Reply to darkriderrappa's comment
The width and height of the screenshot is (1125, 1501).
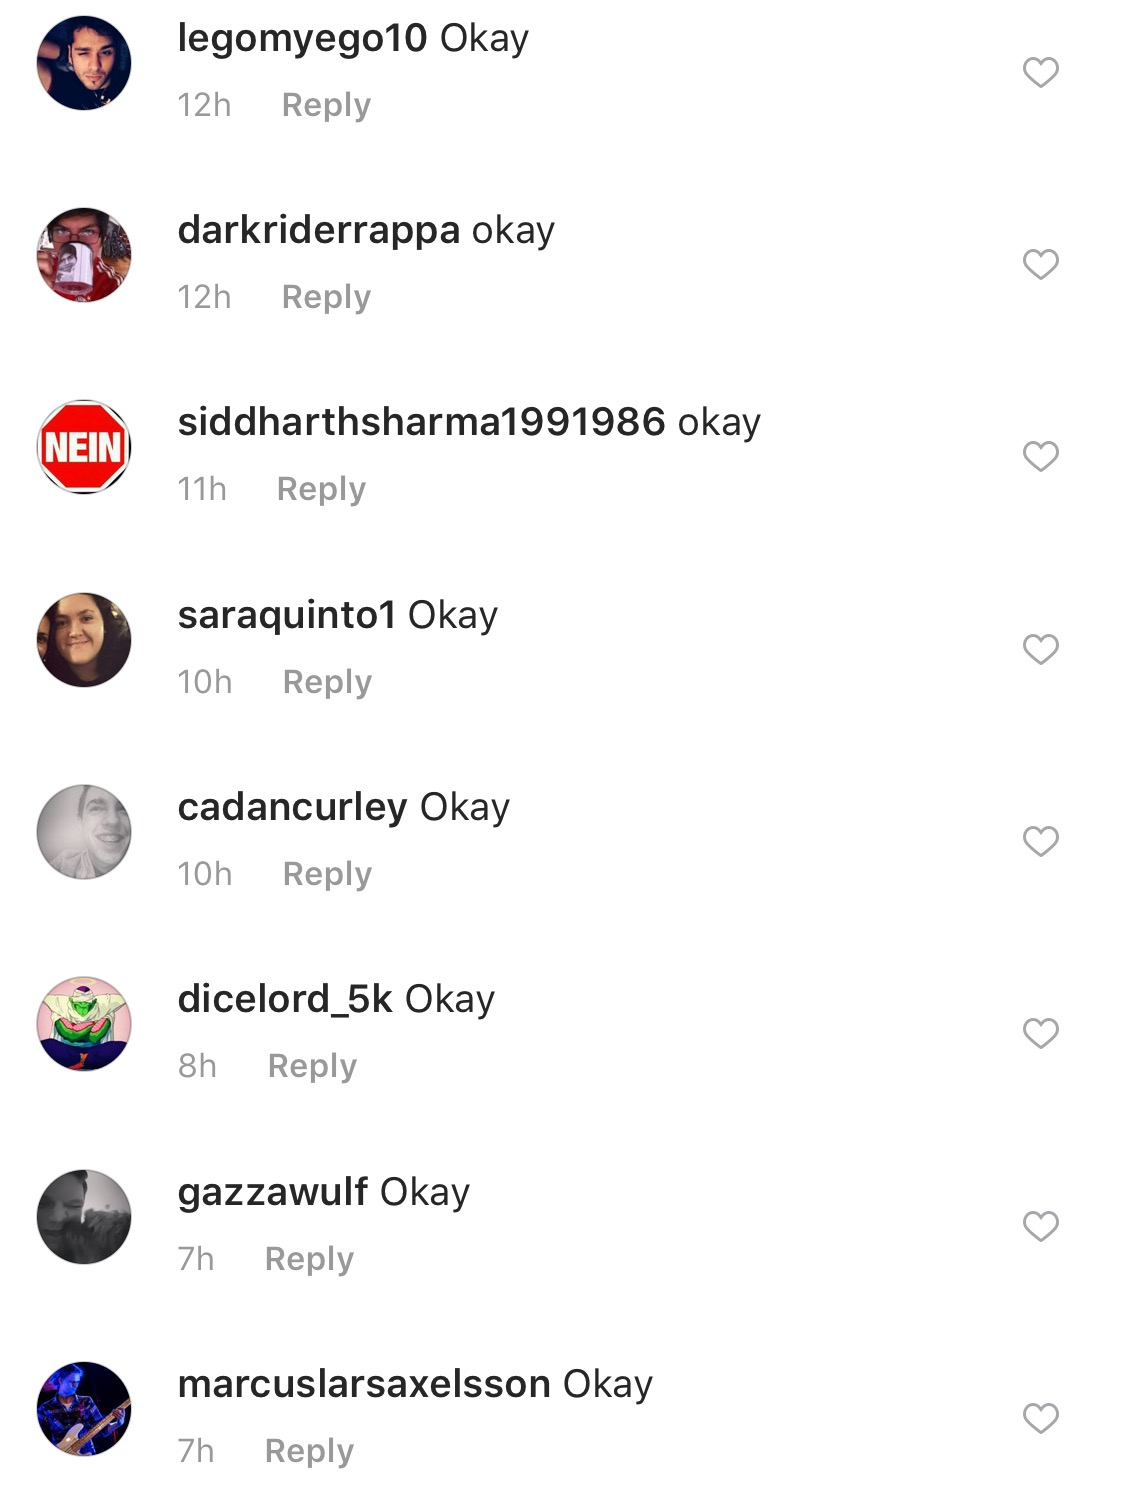tap(326, 297)
